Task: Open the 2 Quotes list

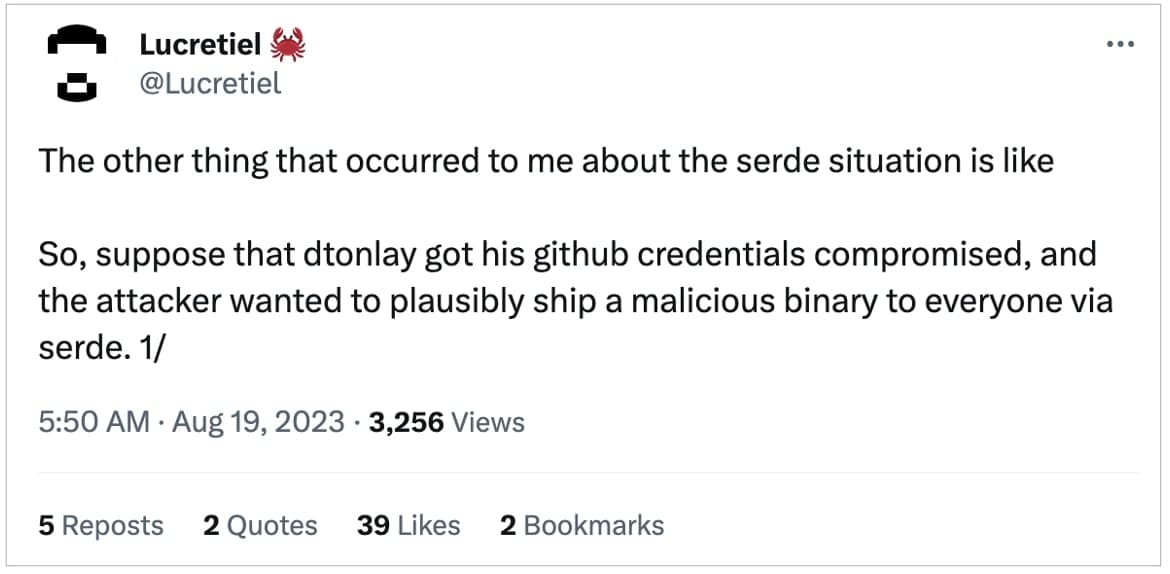Action: tap(259, 525)
